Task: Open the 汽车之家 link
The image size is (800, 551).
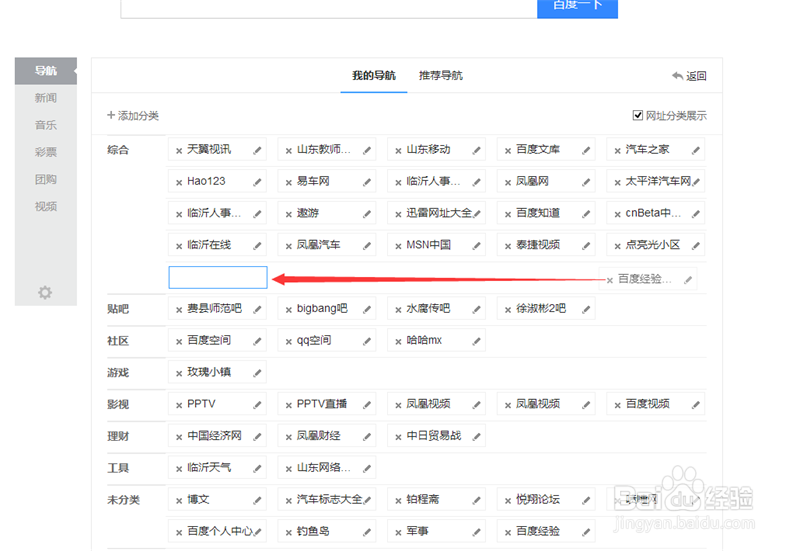Action: pos(648,150)
